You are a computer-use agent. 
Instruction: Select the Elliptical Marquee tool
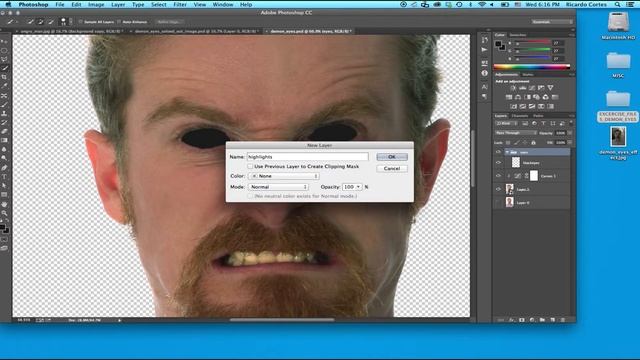point(4,51)
